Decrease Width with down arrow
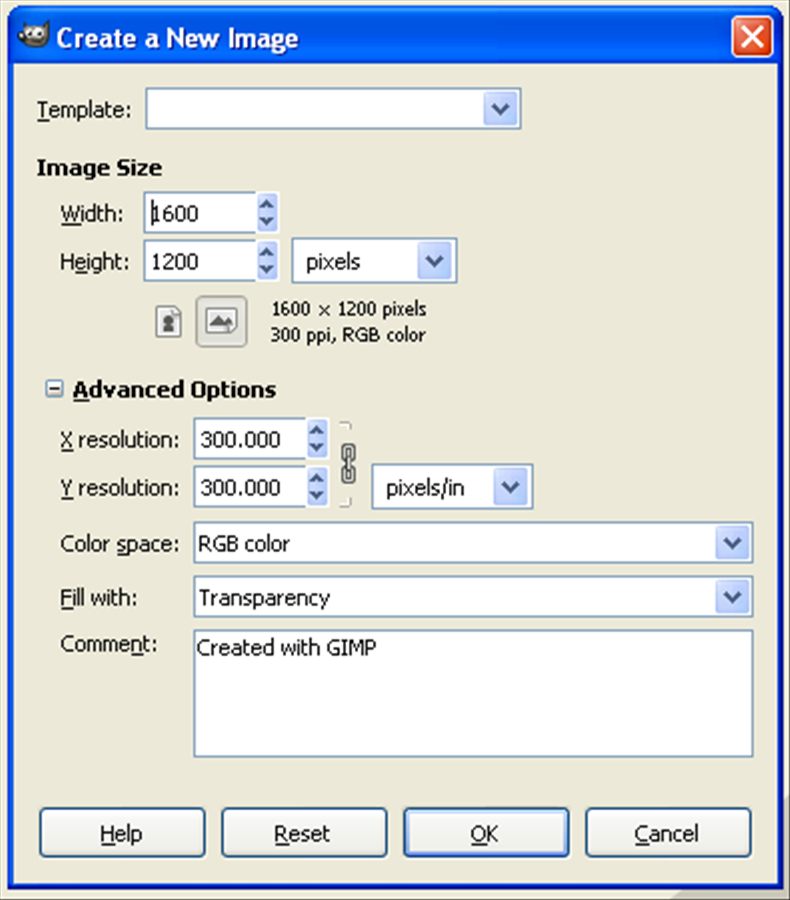The image size is (790, 900). click(x=267, y=222)
